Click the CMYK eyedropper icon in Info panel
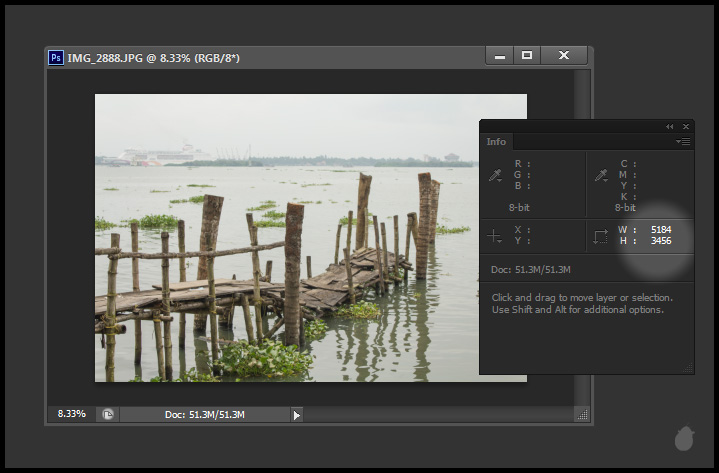The image size is (719, 473). coord(602,175)
